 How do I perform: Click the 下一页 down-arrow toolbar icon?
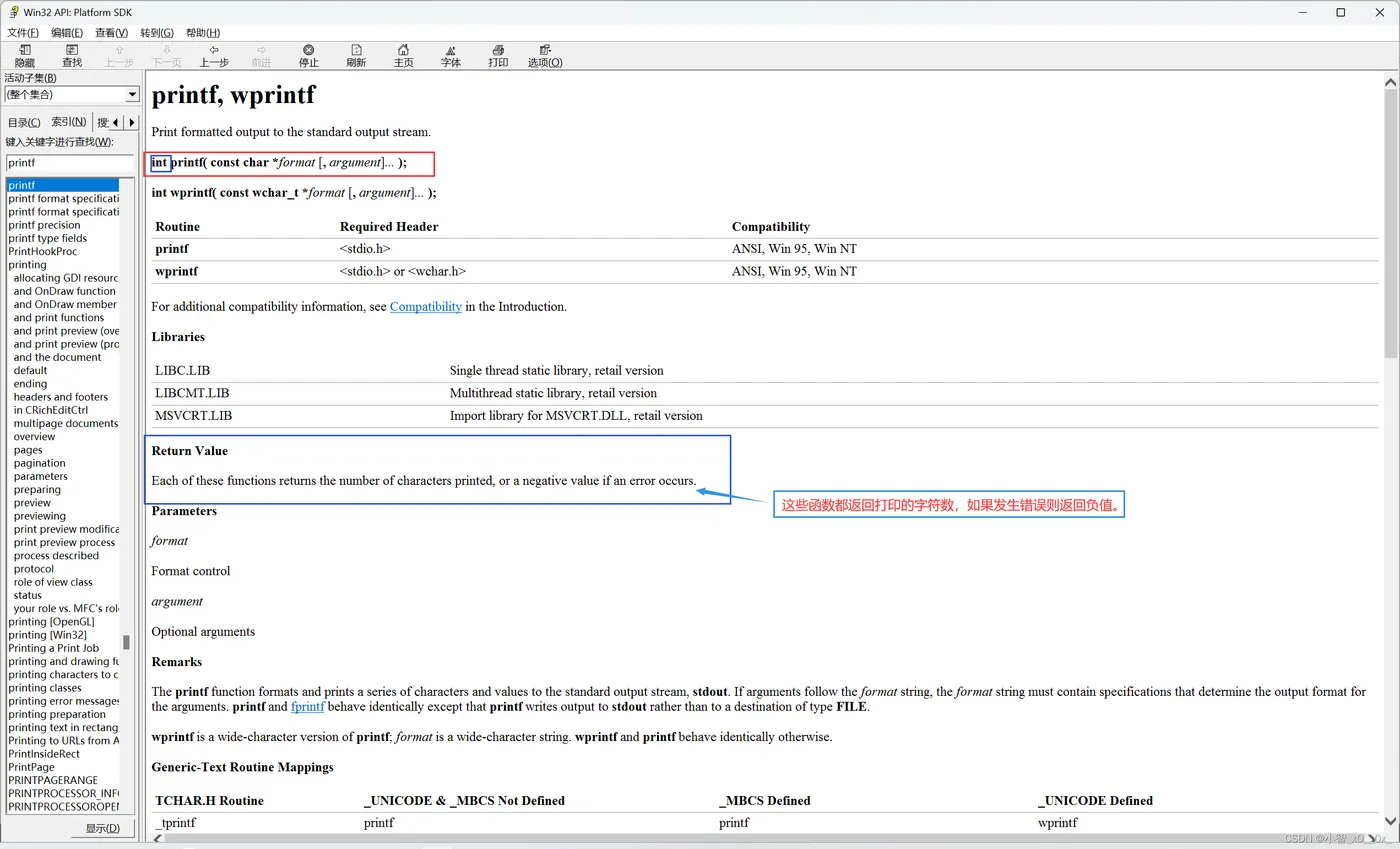point(166,50)
